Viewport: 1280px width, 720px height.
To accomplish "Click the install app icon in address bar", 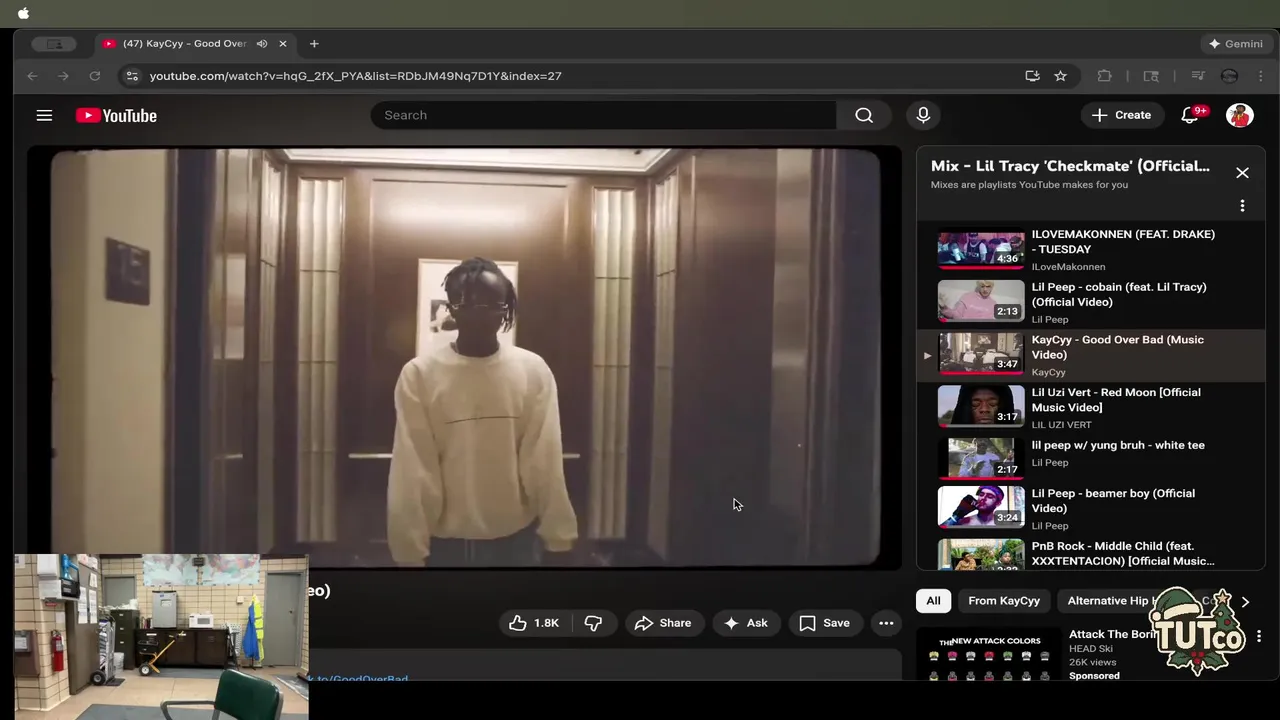I will pos(1032,76).
